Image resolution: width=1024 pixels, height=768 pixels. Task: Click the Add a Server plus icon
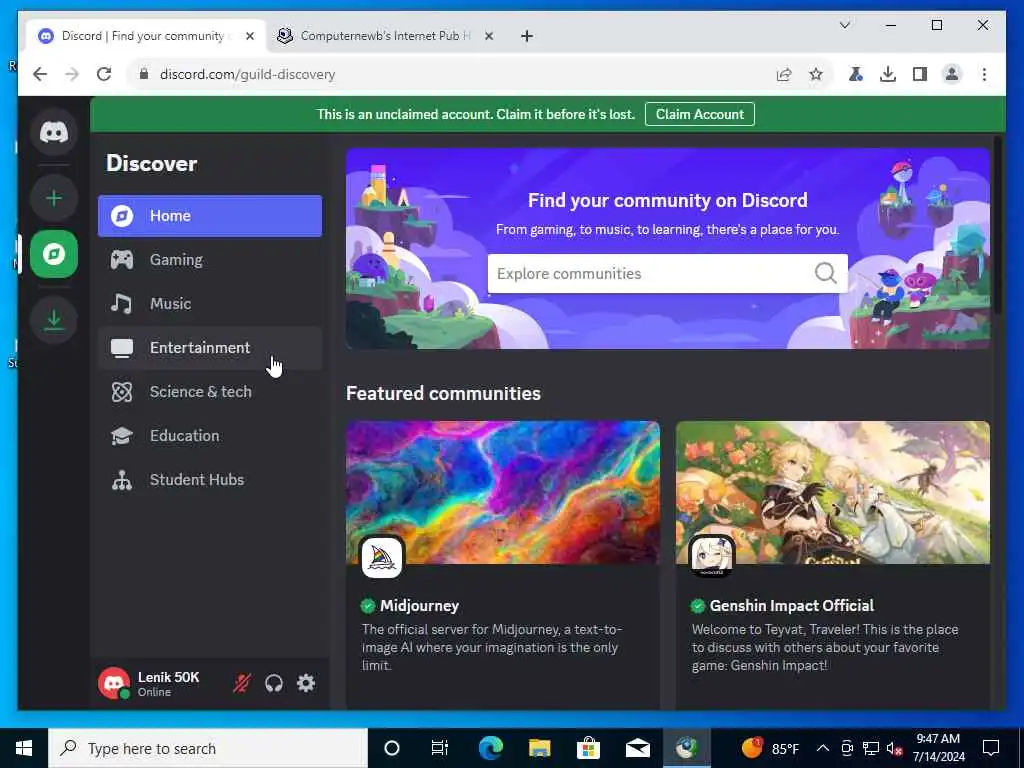pos(54,197)
